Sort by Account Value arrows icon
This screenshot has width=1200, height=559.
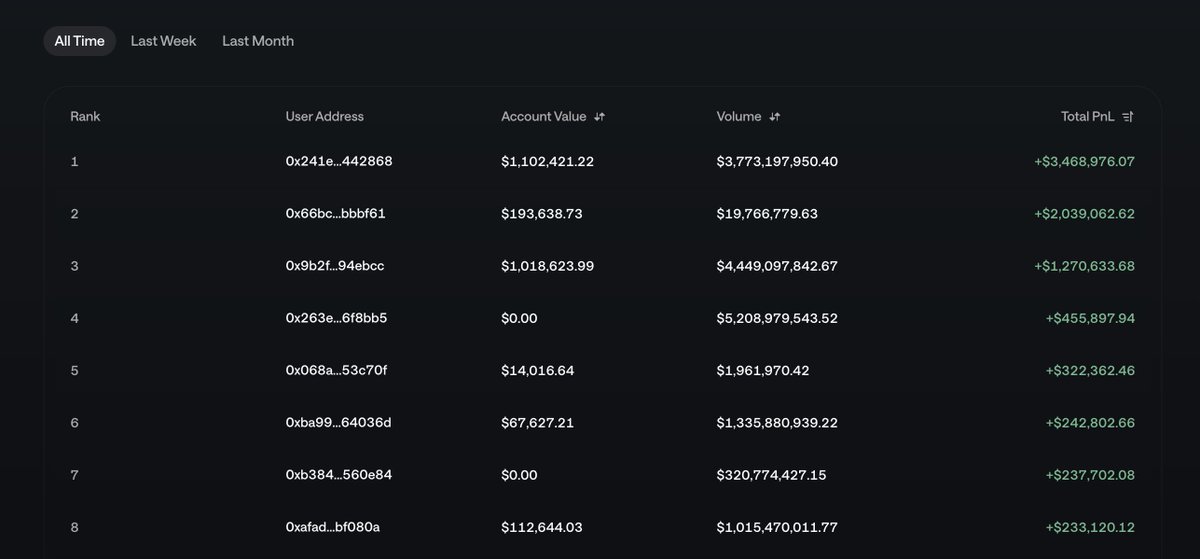(599, 117)
